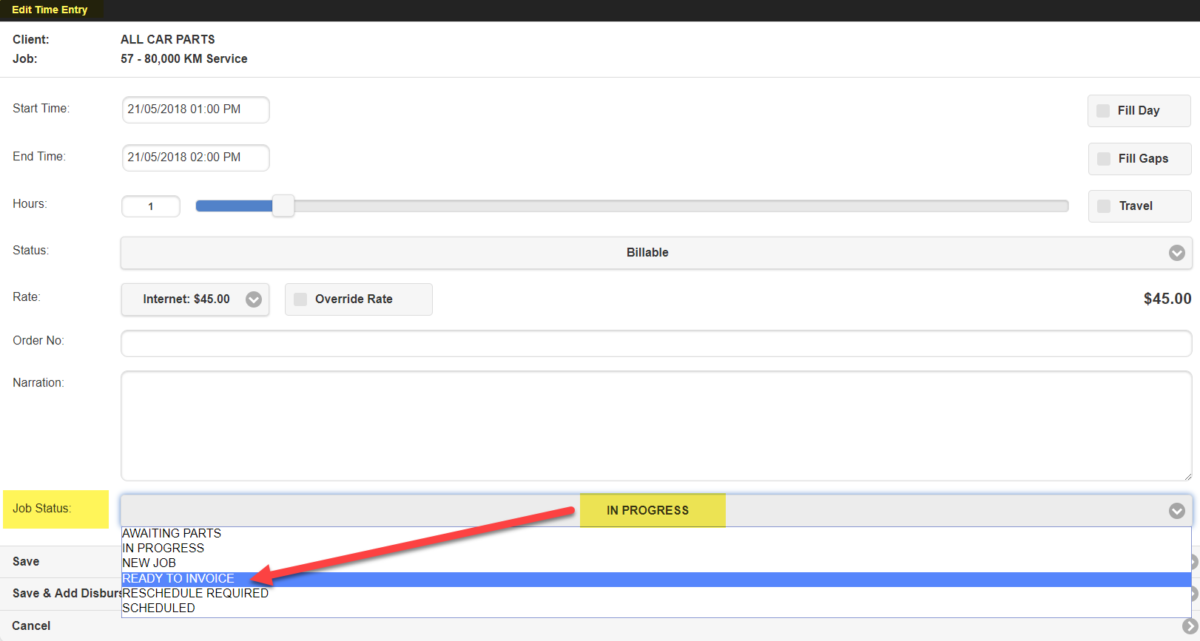Image resolution: width=1200 pixels, height=641 pixels.
Task: Open the Billable status chevron icon
Action: pyautogui.click(x=1176, y=252)
